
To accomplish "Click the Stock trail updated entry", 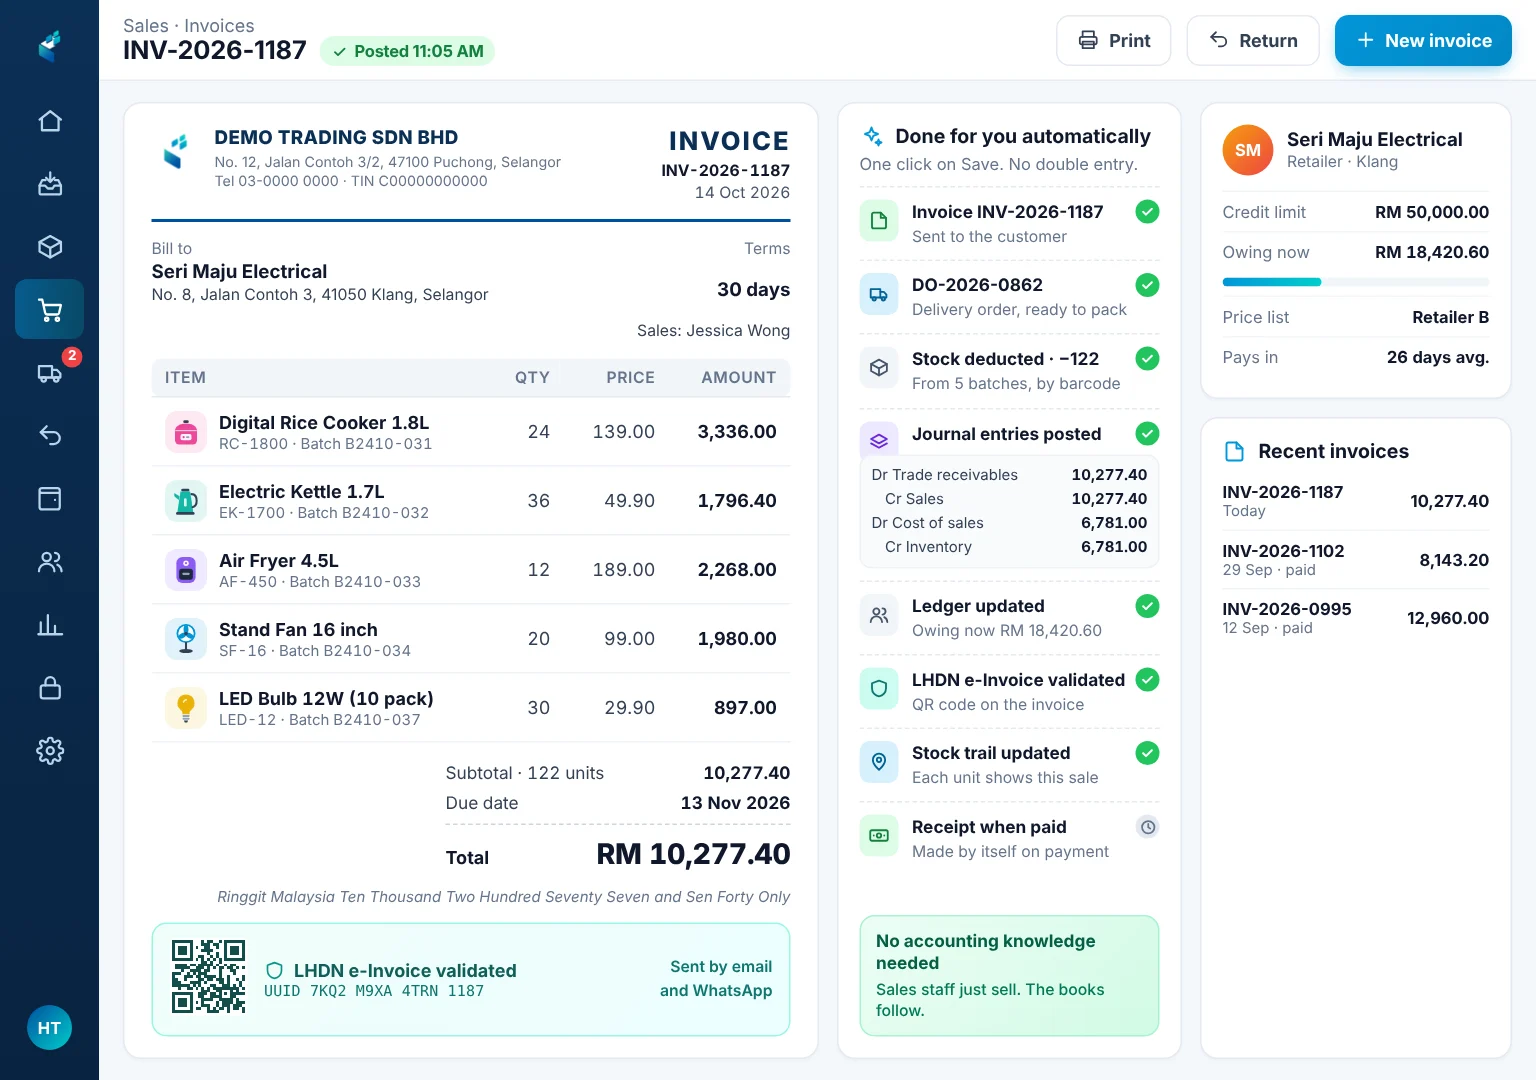I will point(1010,765).
